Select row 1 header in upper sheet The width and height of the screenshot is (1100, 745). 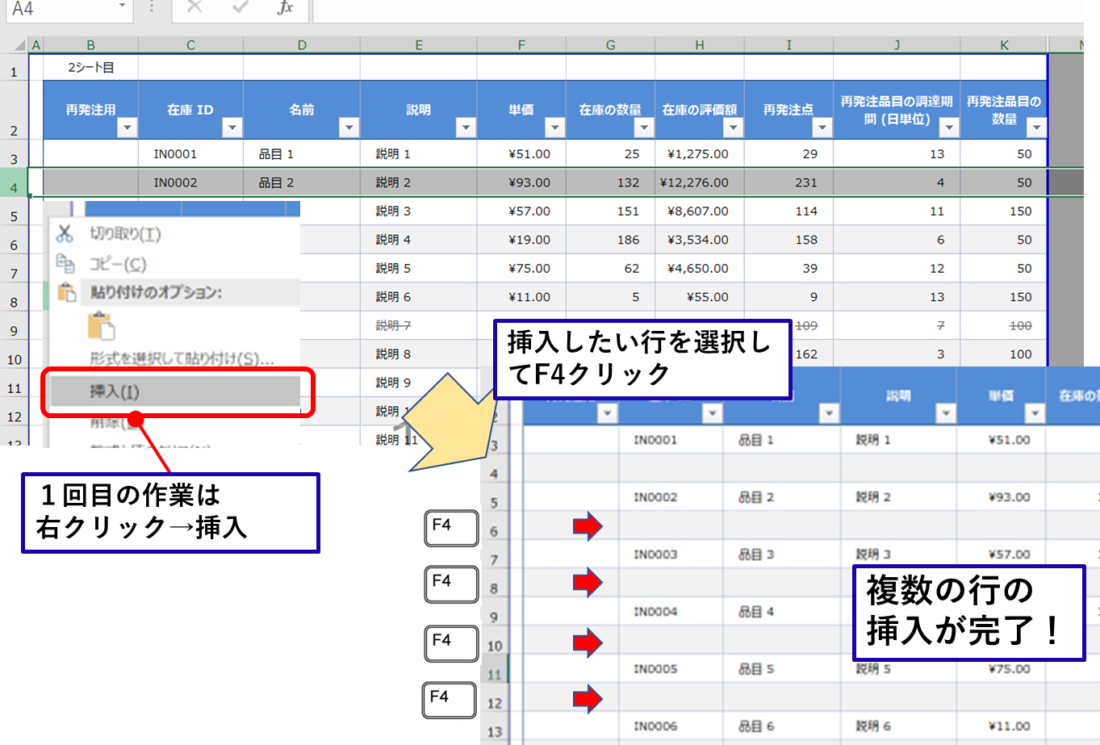point(14,69)
